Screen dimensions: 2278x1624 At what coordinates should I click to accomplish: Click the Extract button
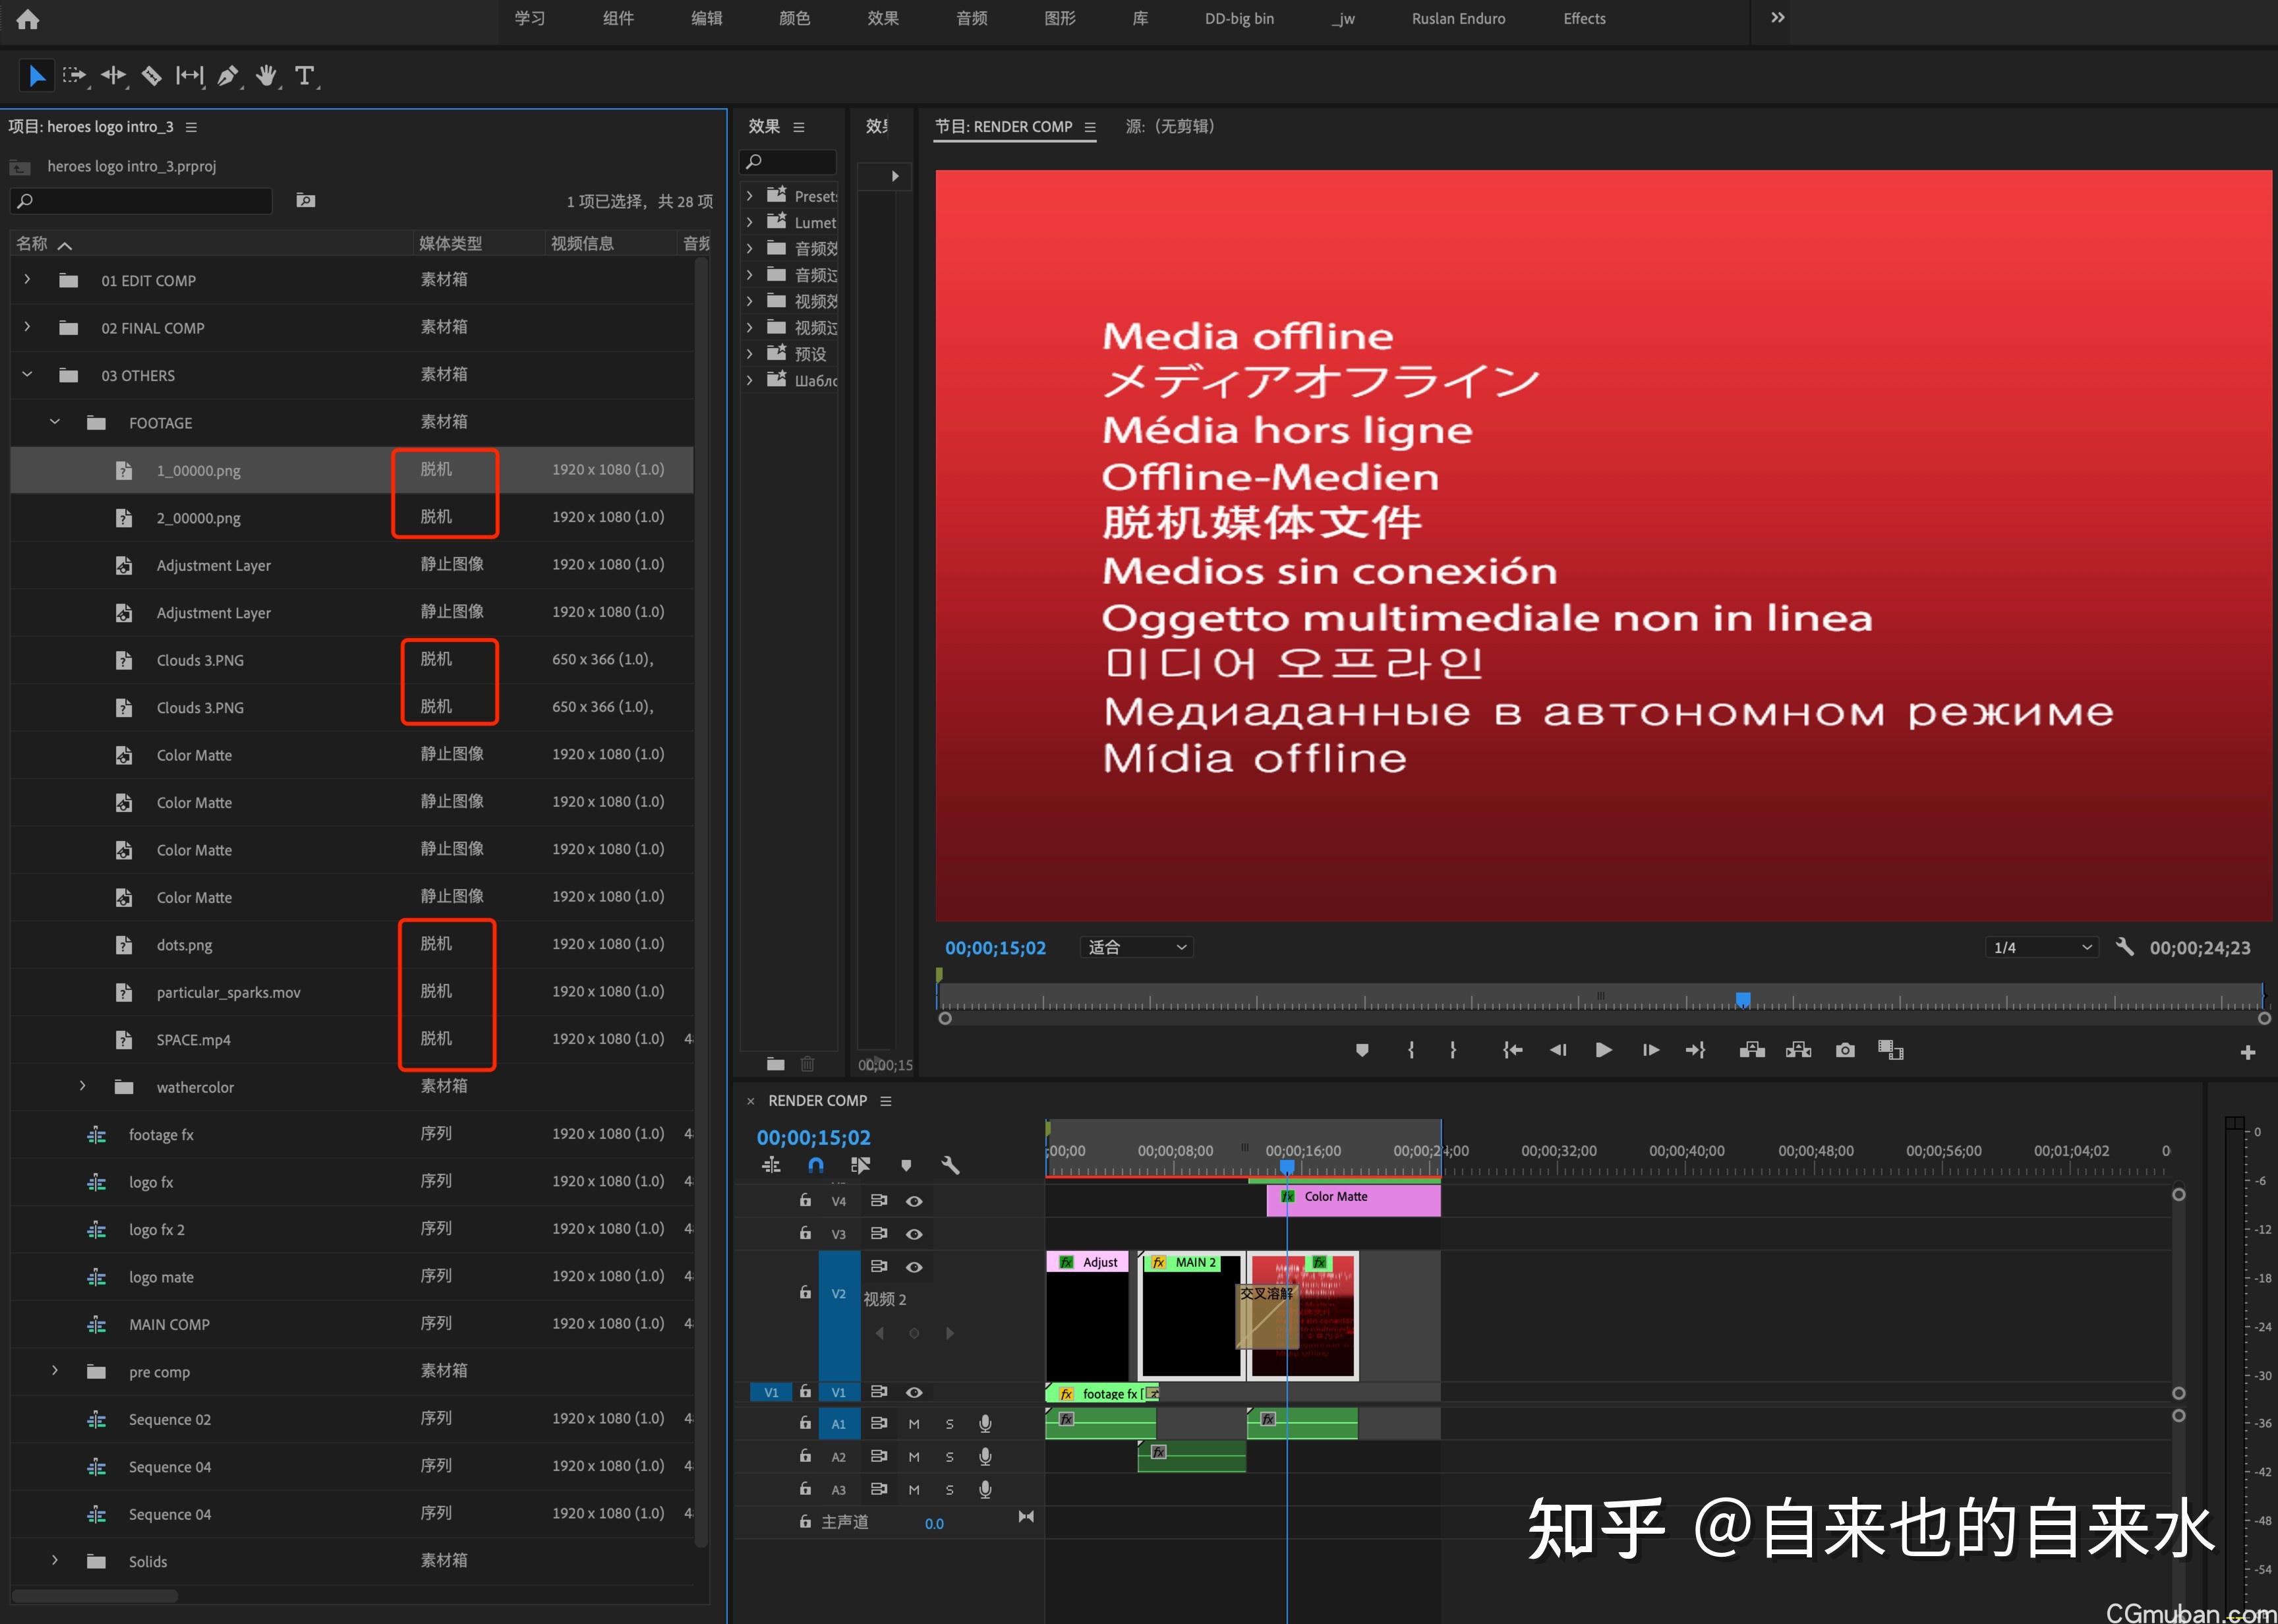pos(1799,1050)
